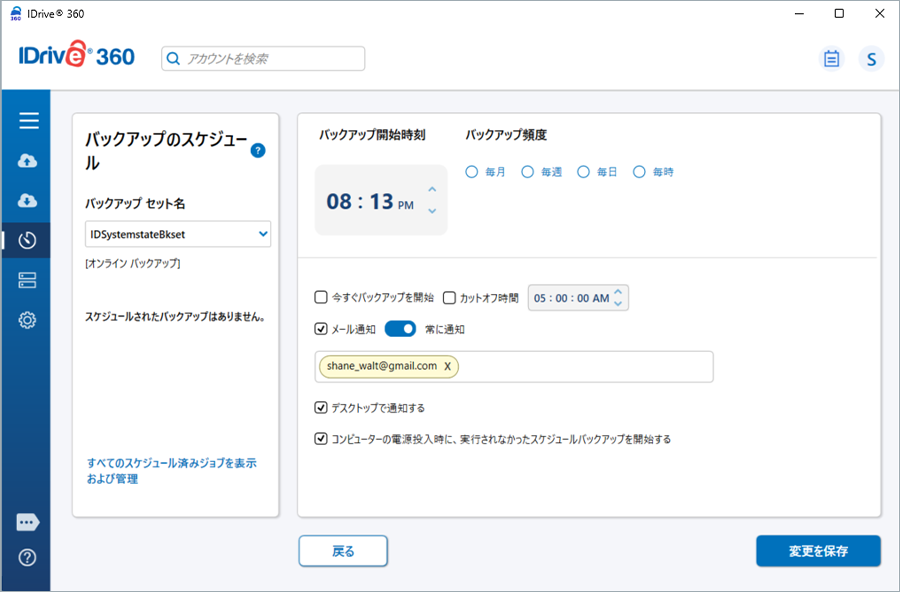Open the user profile avatar S
Viewport: 900px width, 592px height.
click(x=871, y=59)
